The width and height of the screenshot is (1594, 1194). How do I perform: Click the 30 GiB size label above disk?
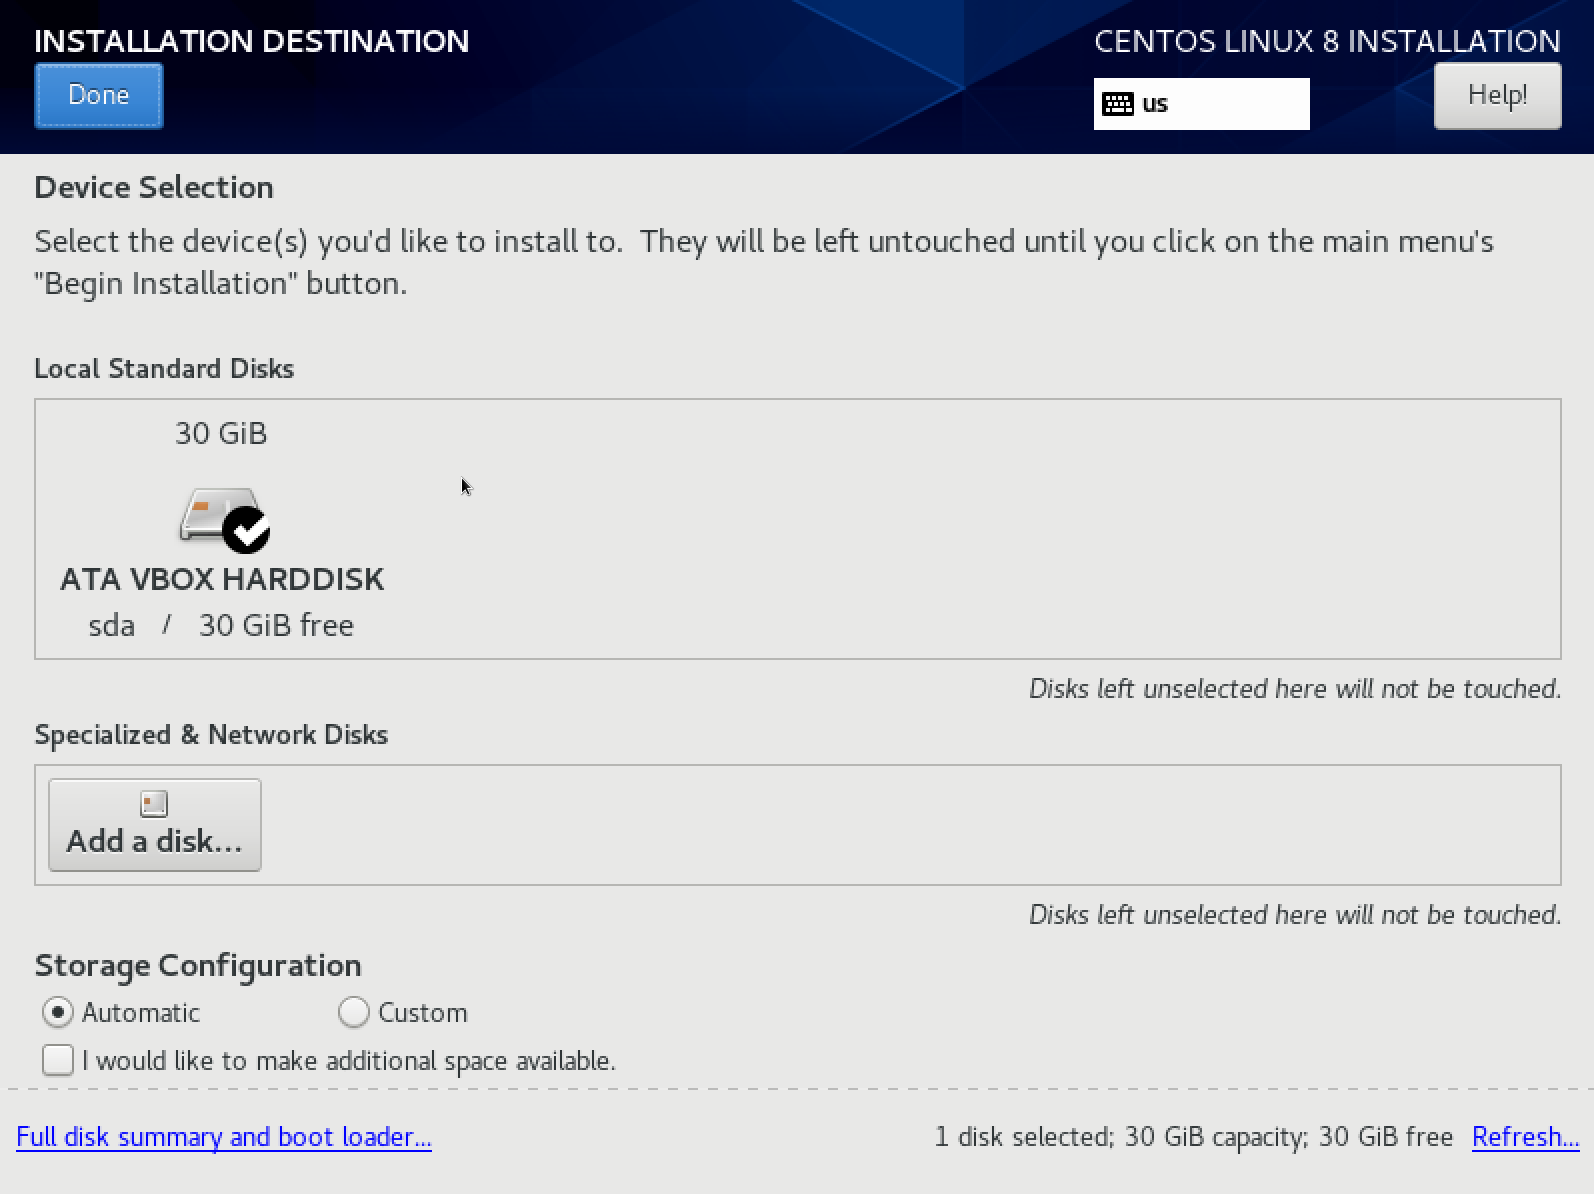pos(221,433)
